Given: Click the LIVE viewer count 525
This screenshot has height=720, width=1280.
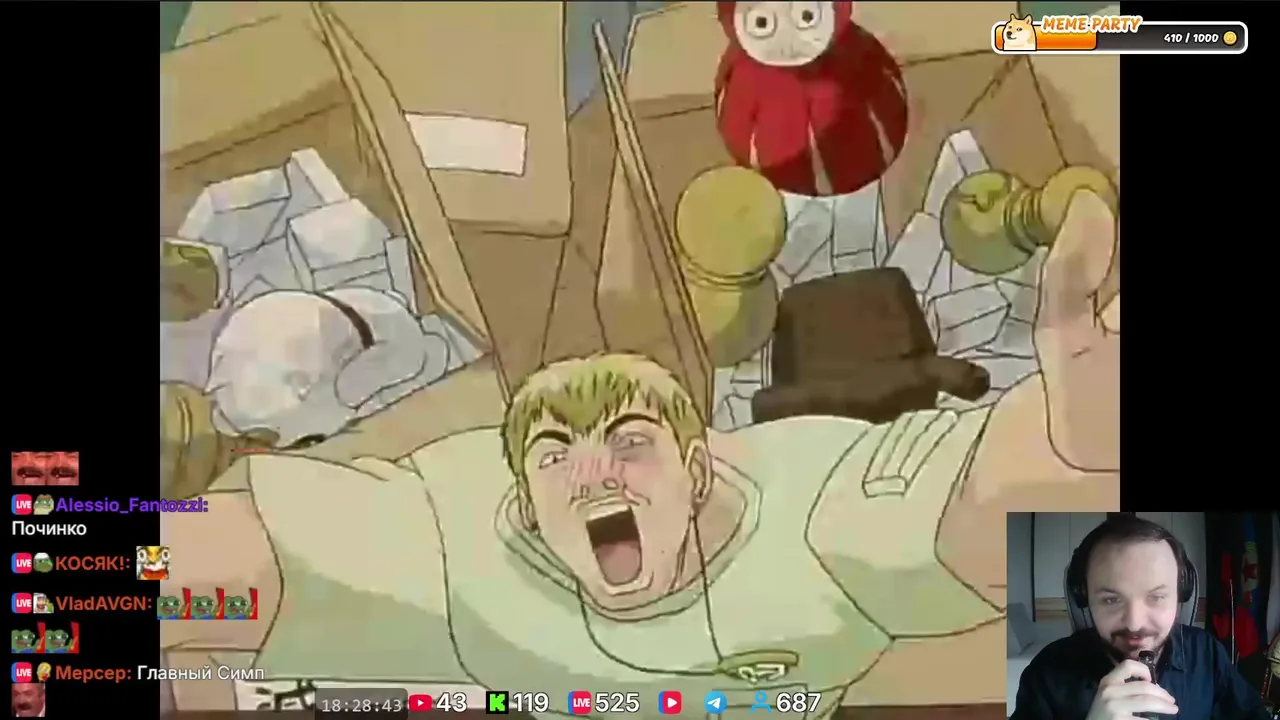Looking at the screenshot, I should pos(618,703).
